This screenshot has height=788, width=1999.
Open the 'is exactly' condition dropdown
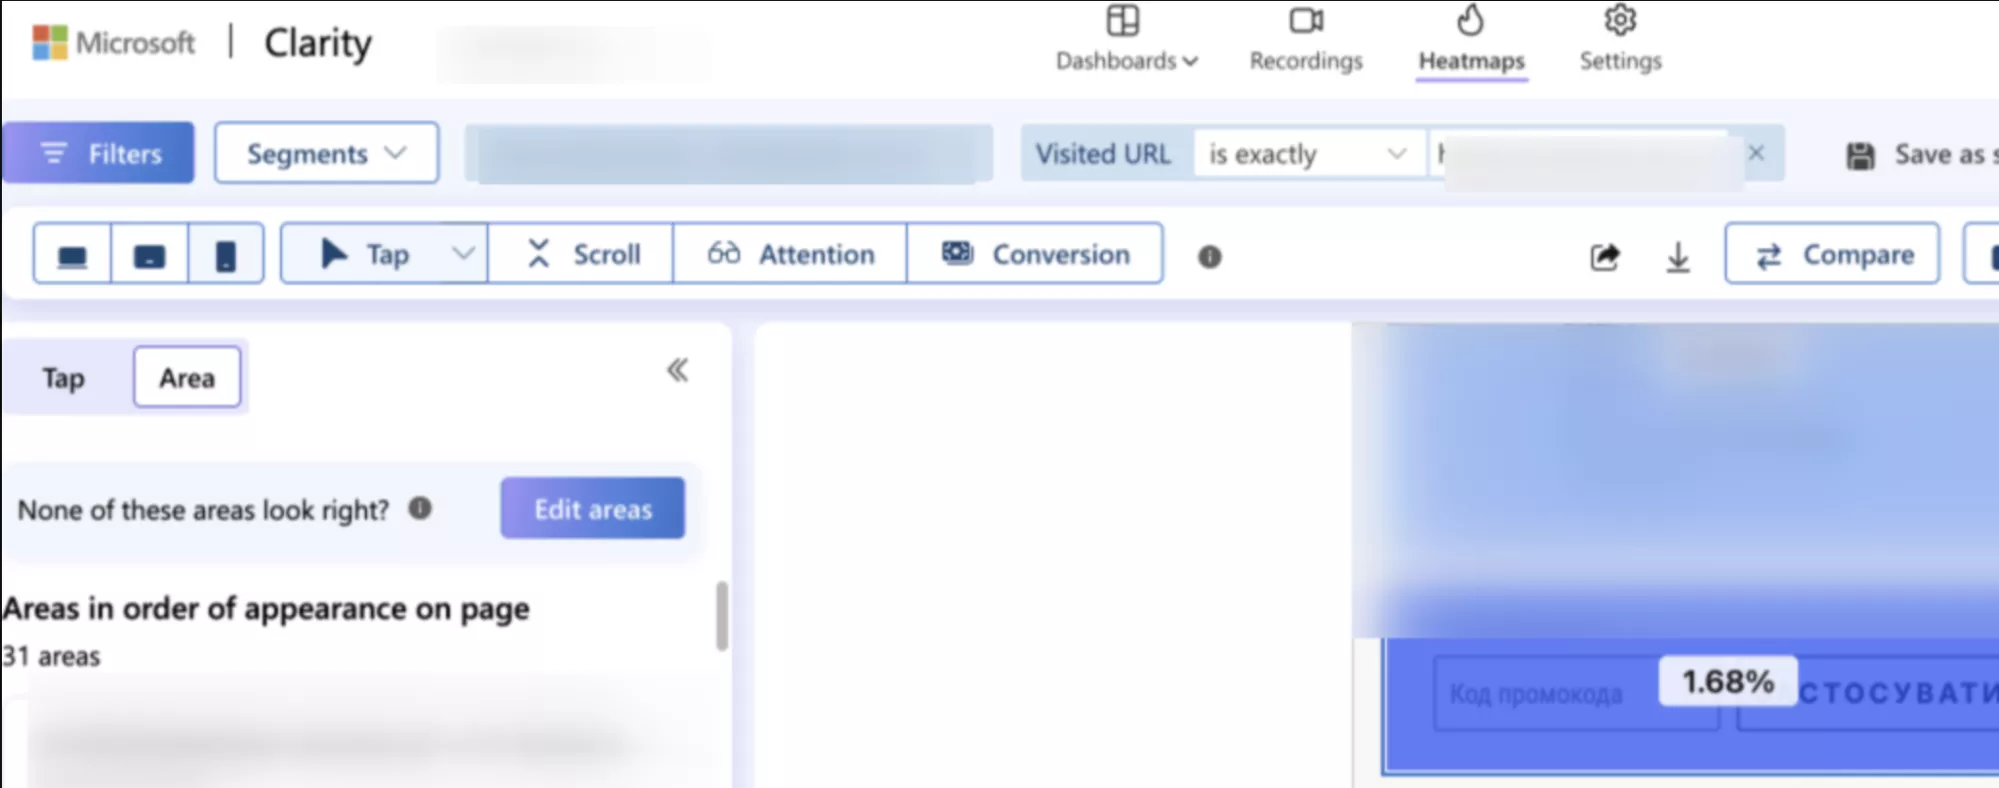[1307, 154]
